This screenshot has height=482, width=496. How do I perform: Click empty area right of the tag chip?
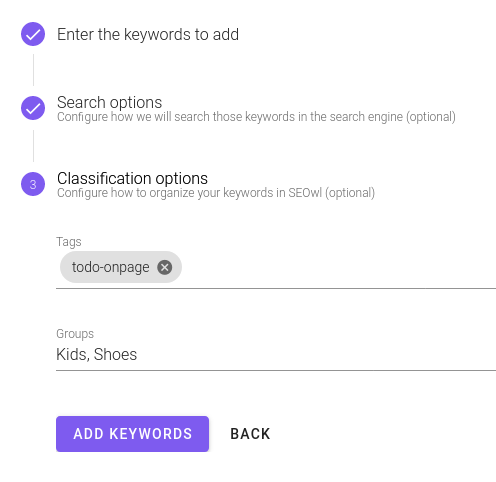(337, 267)
